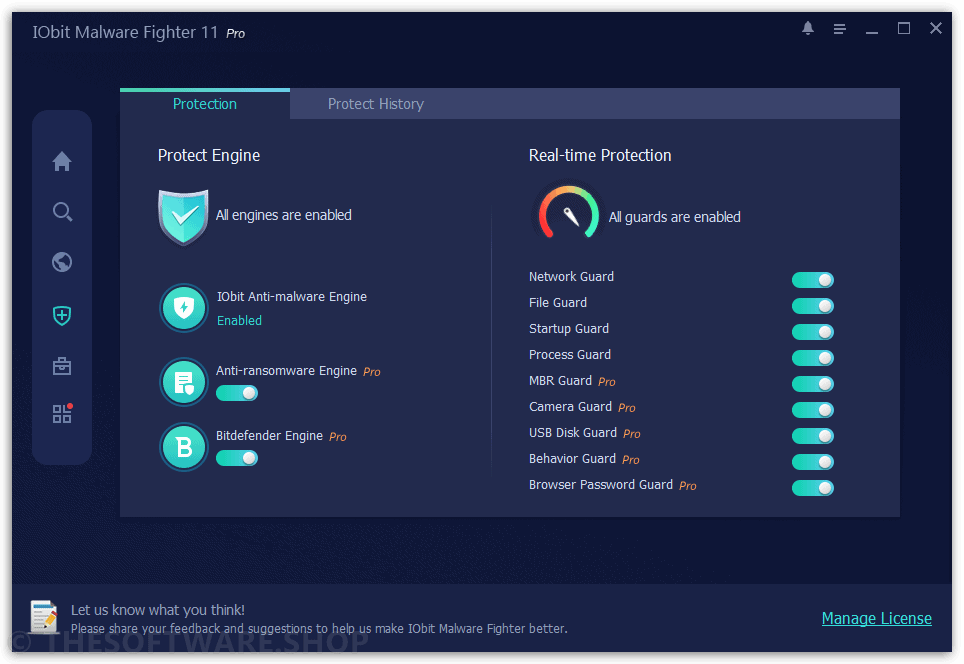Click the Protect Engine shield icon
Screen dimensions: 964x664
coord(183,217)
